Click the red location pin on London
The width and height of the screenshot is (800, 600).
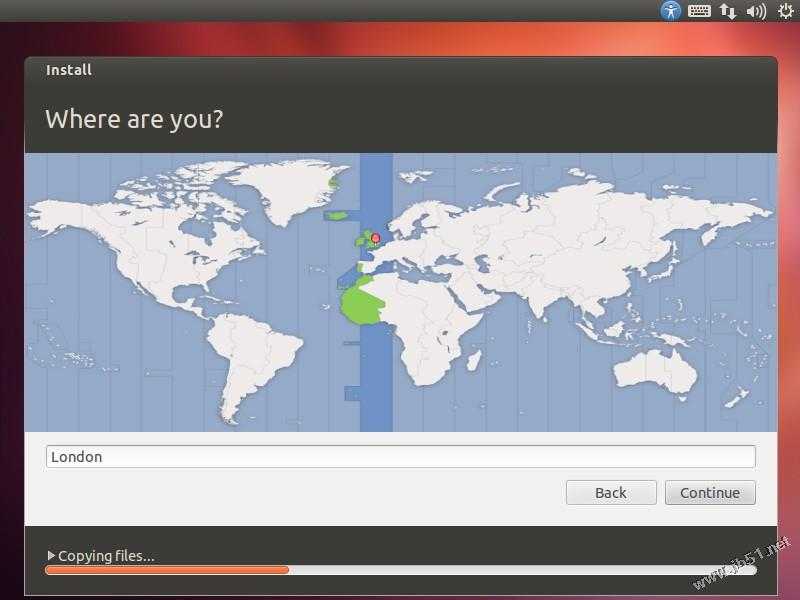[376, 238]
